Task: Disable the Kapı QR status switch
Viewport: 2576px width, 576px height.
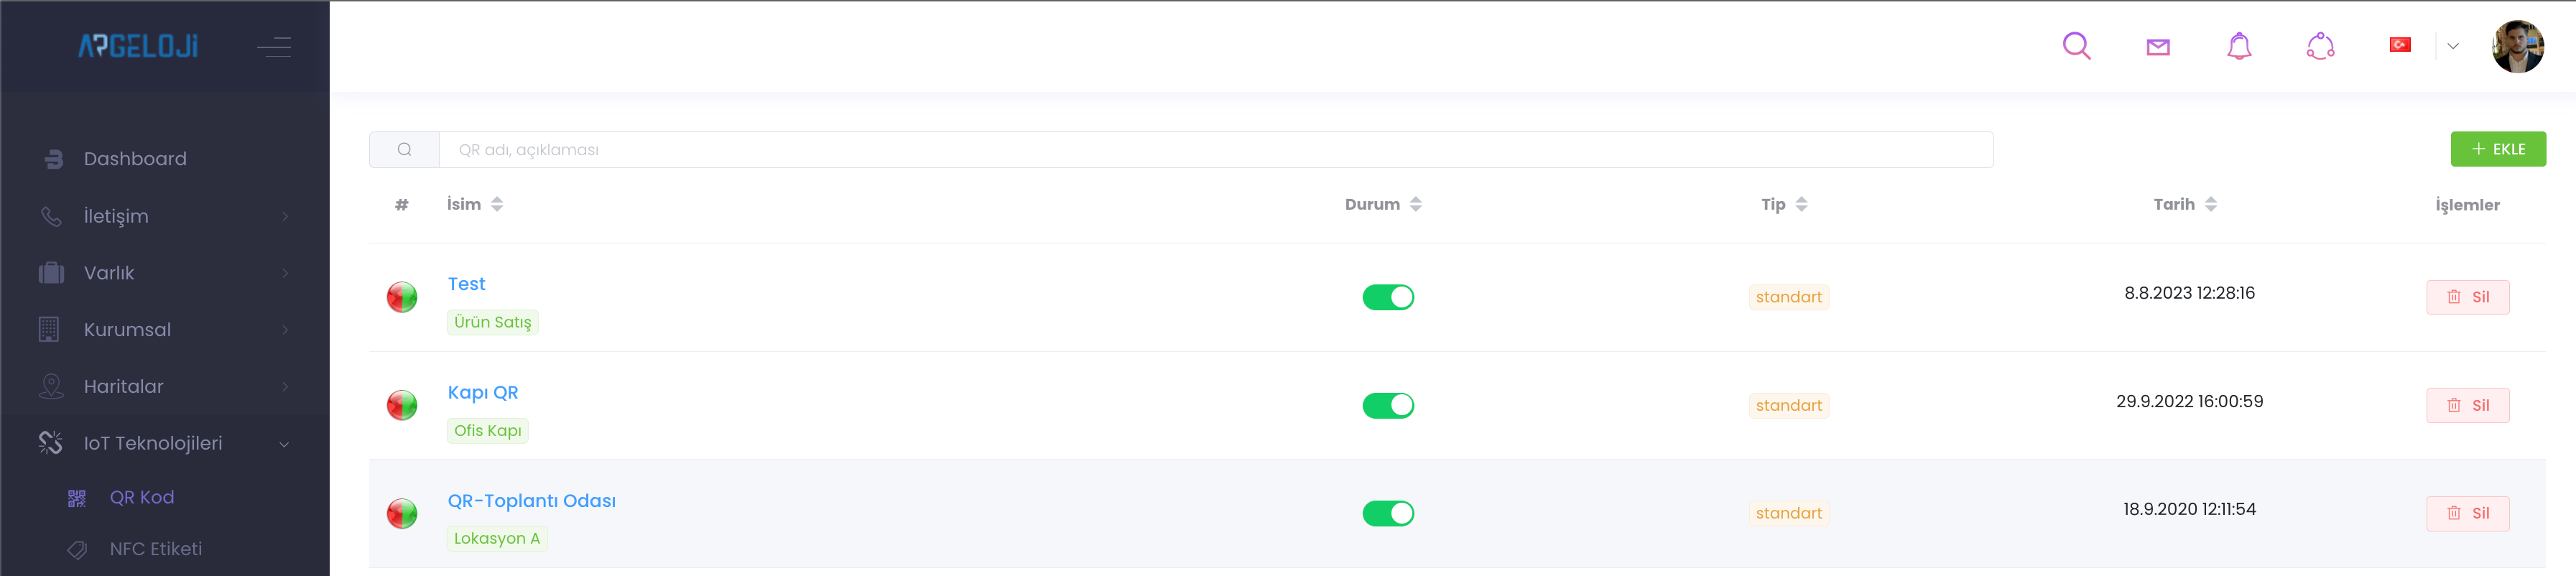Action: (1388, 405)
